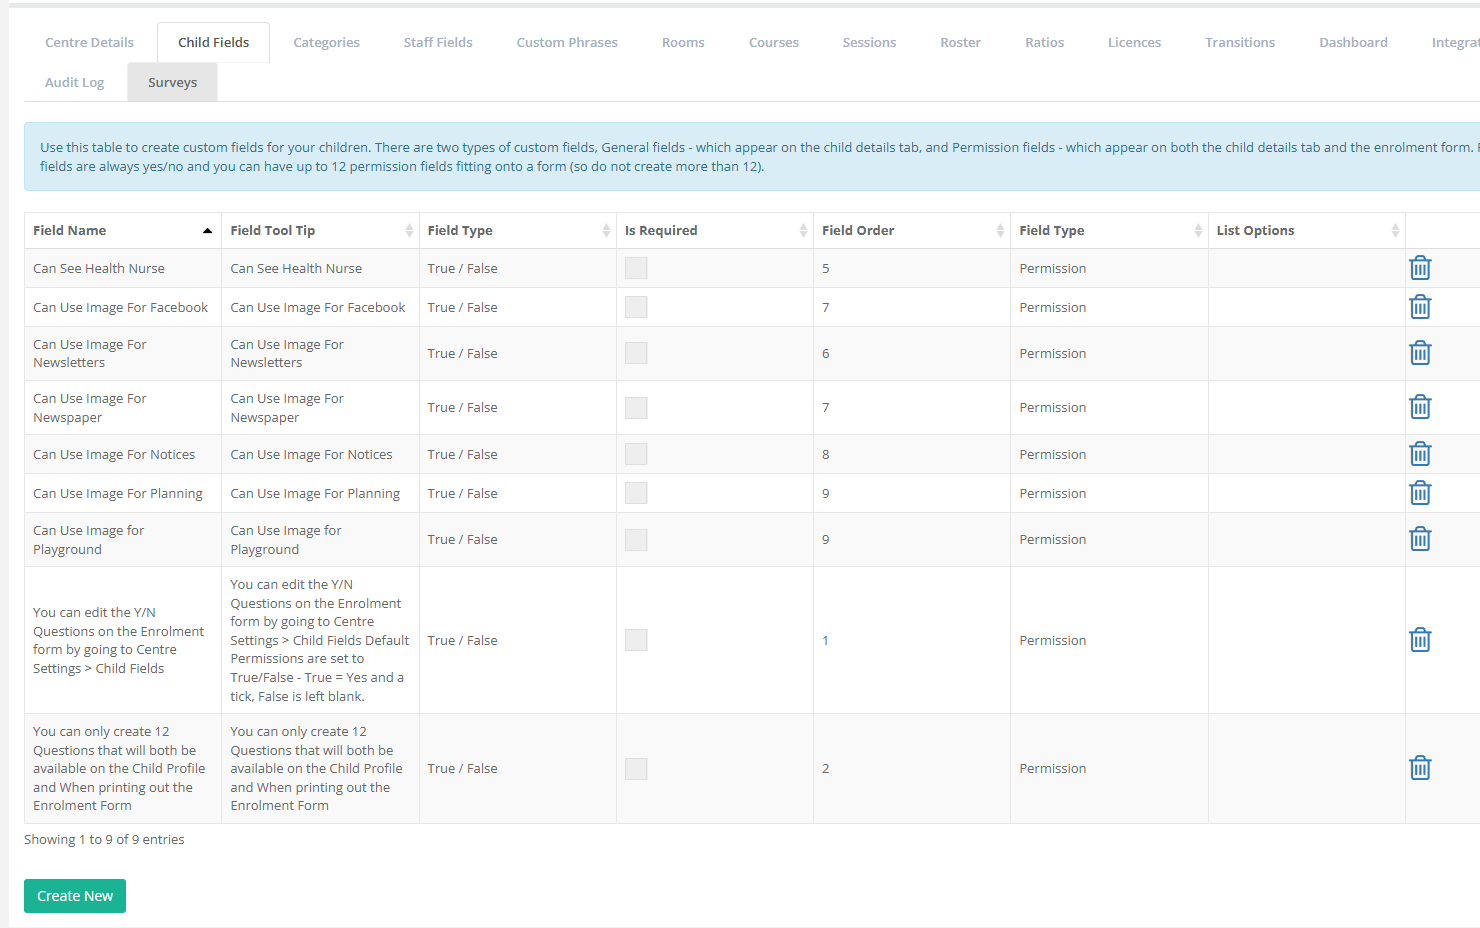This screenshot has width=1480, height=928.
Task: Select the Roster tab
Action: click(x=960, y=42)
